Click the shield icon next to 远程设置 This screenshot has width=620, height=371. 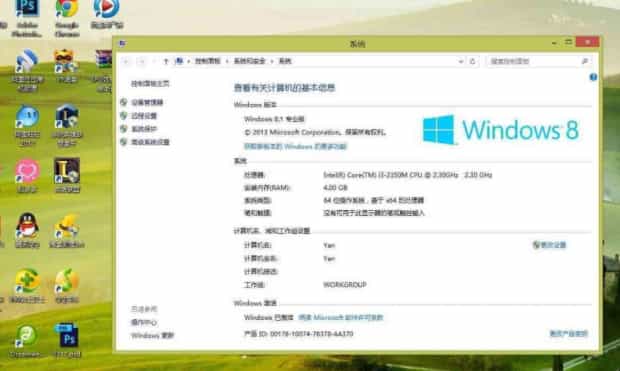(x=123, y=115)
